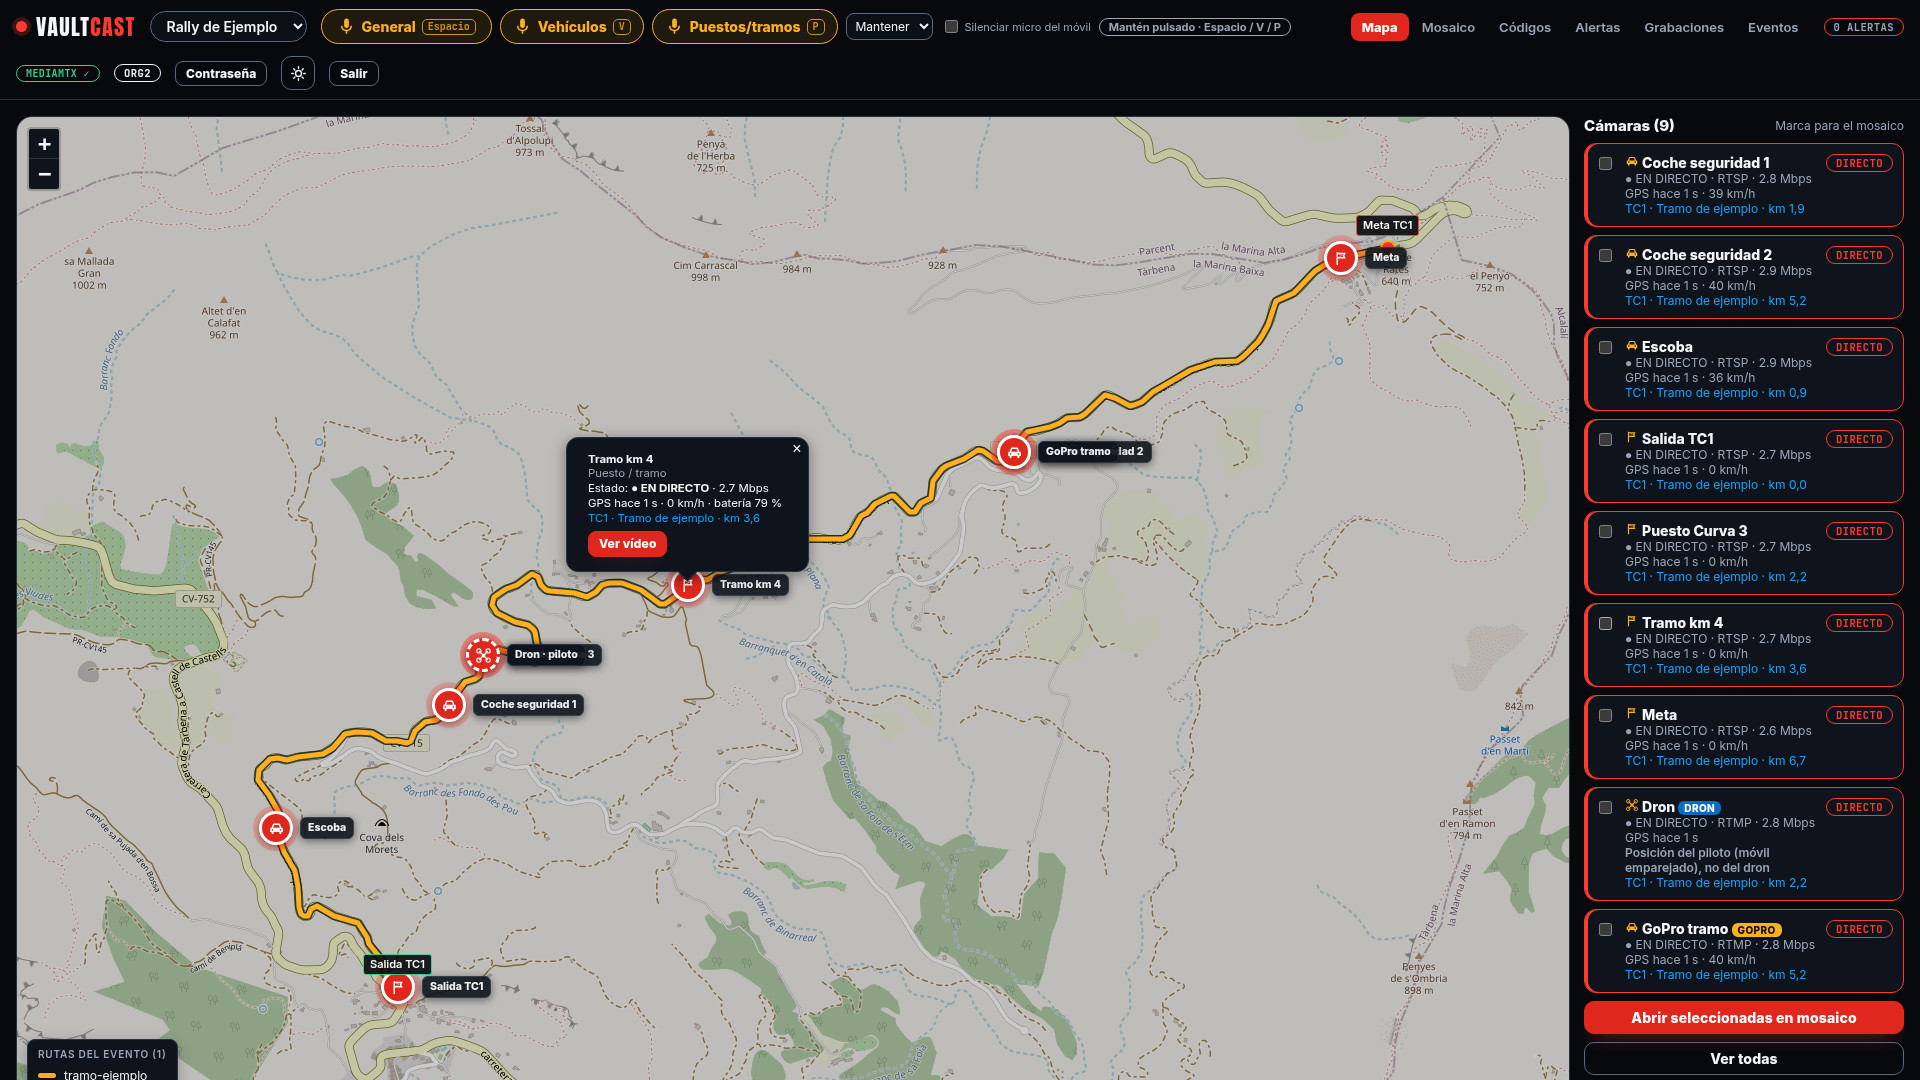Check Escoba camera checkbox
1920x1080 pixels.
point(1605,348)
